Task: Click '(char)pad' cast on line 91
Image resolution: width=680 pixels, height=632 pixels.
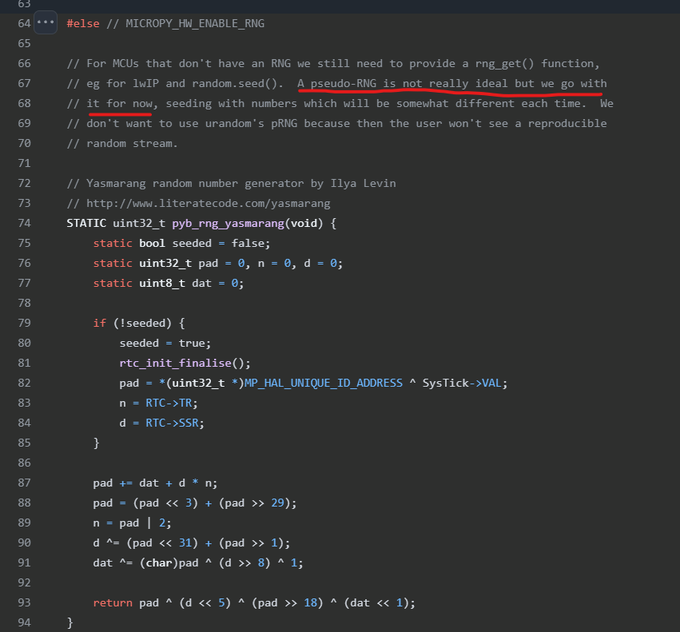Action: coord(169,563)
